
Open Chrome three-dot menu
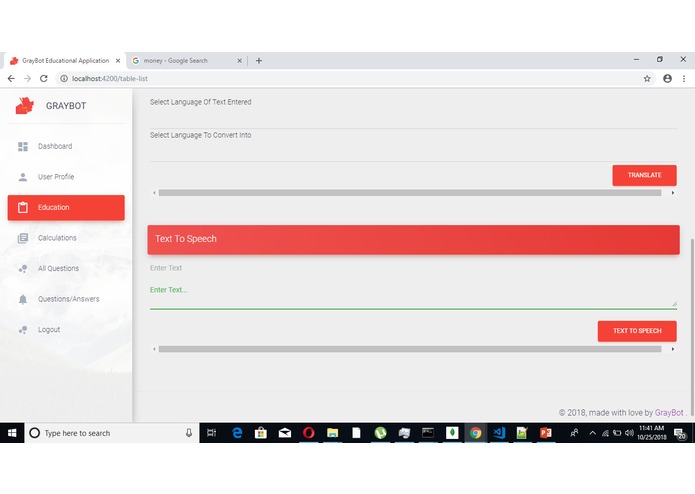684,78
